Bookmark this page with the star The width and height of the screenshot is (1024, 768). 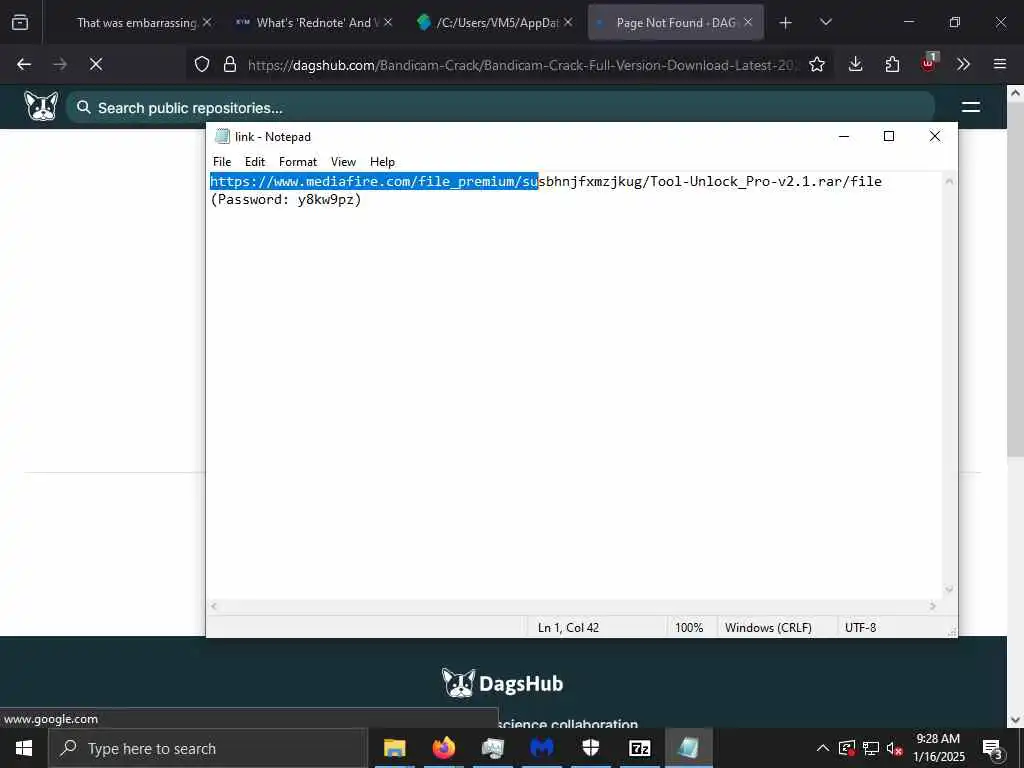point(817,64)
